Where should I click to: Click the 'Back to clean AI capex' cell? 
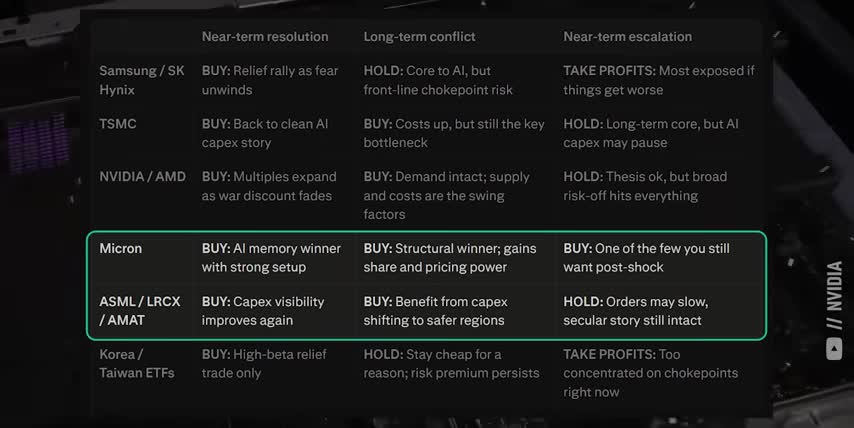point(264,133)
